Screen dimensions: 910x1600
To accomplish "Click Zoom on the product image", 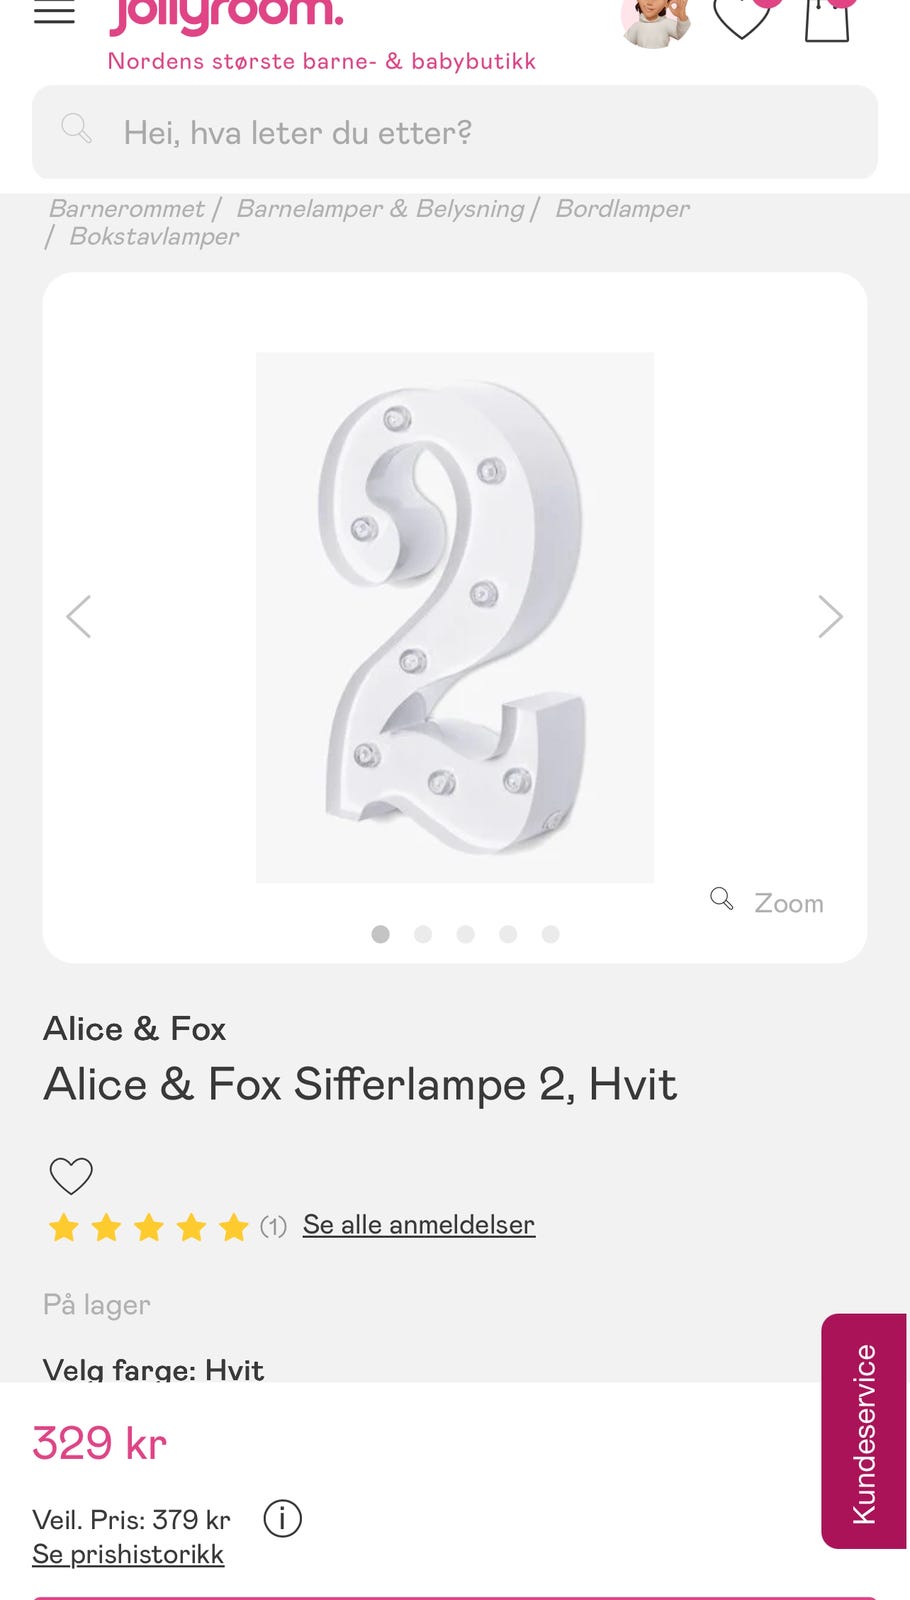I will [767, 902].
